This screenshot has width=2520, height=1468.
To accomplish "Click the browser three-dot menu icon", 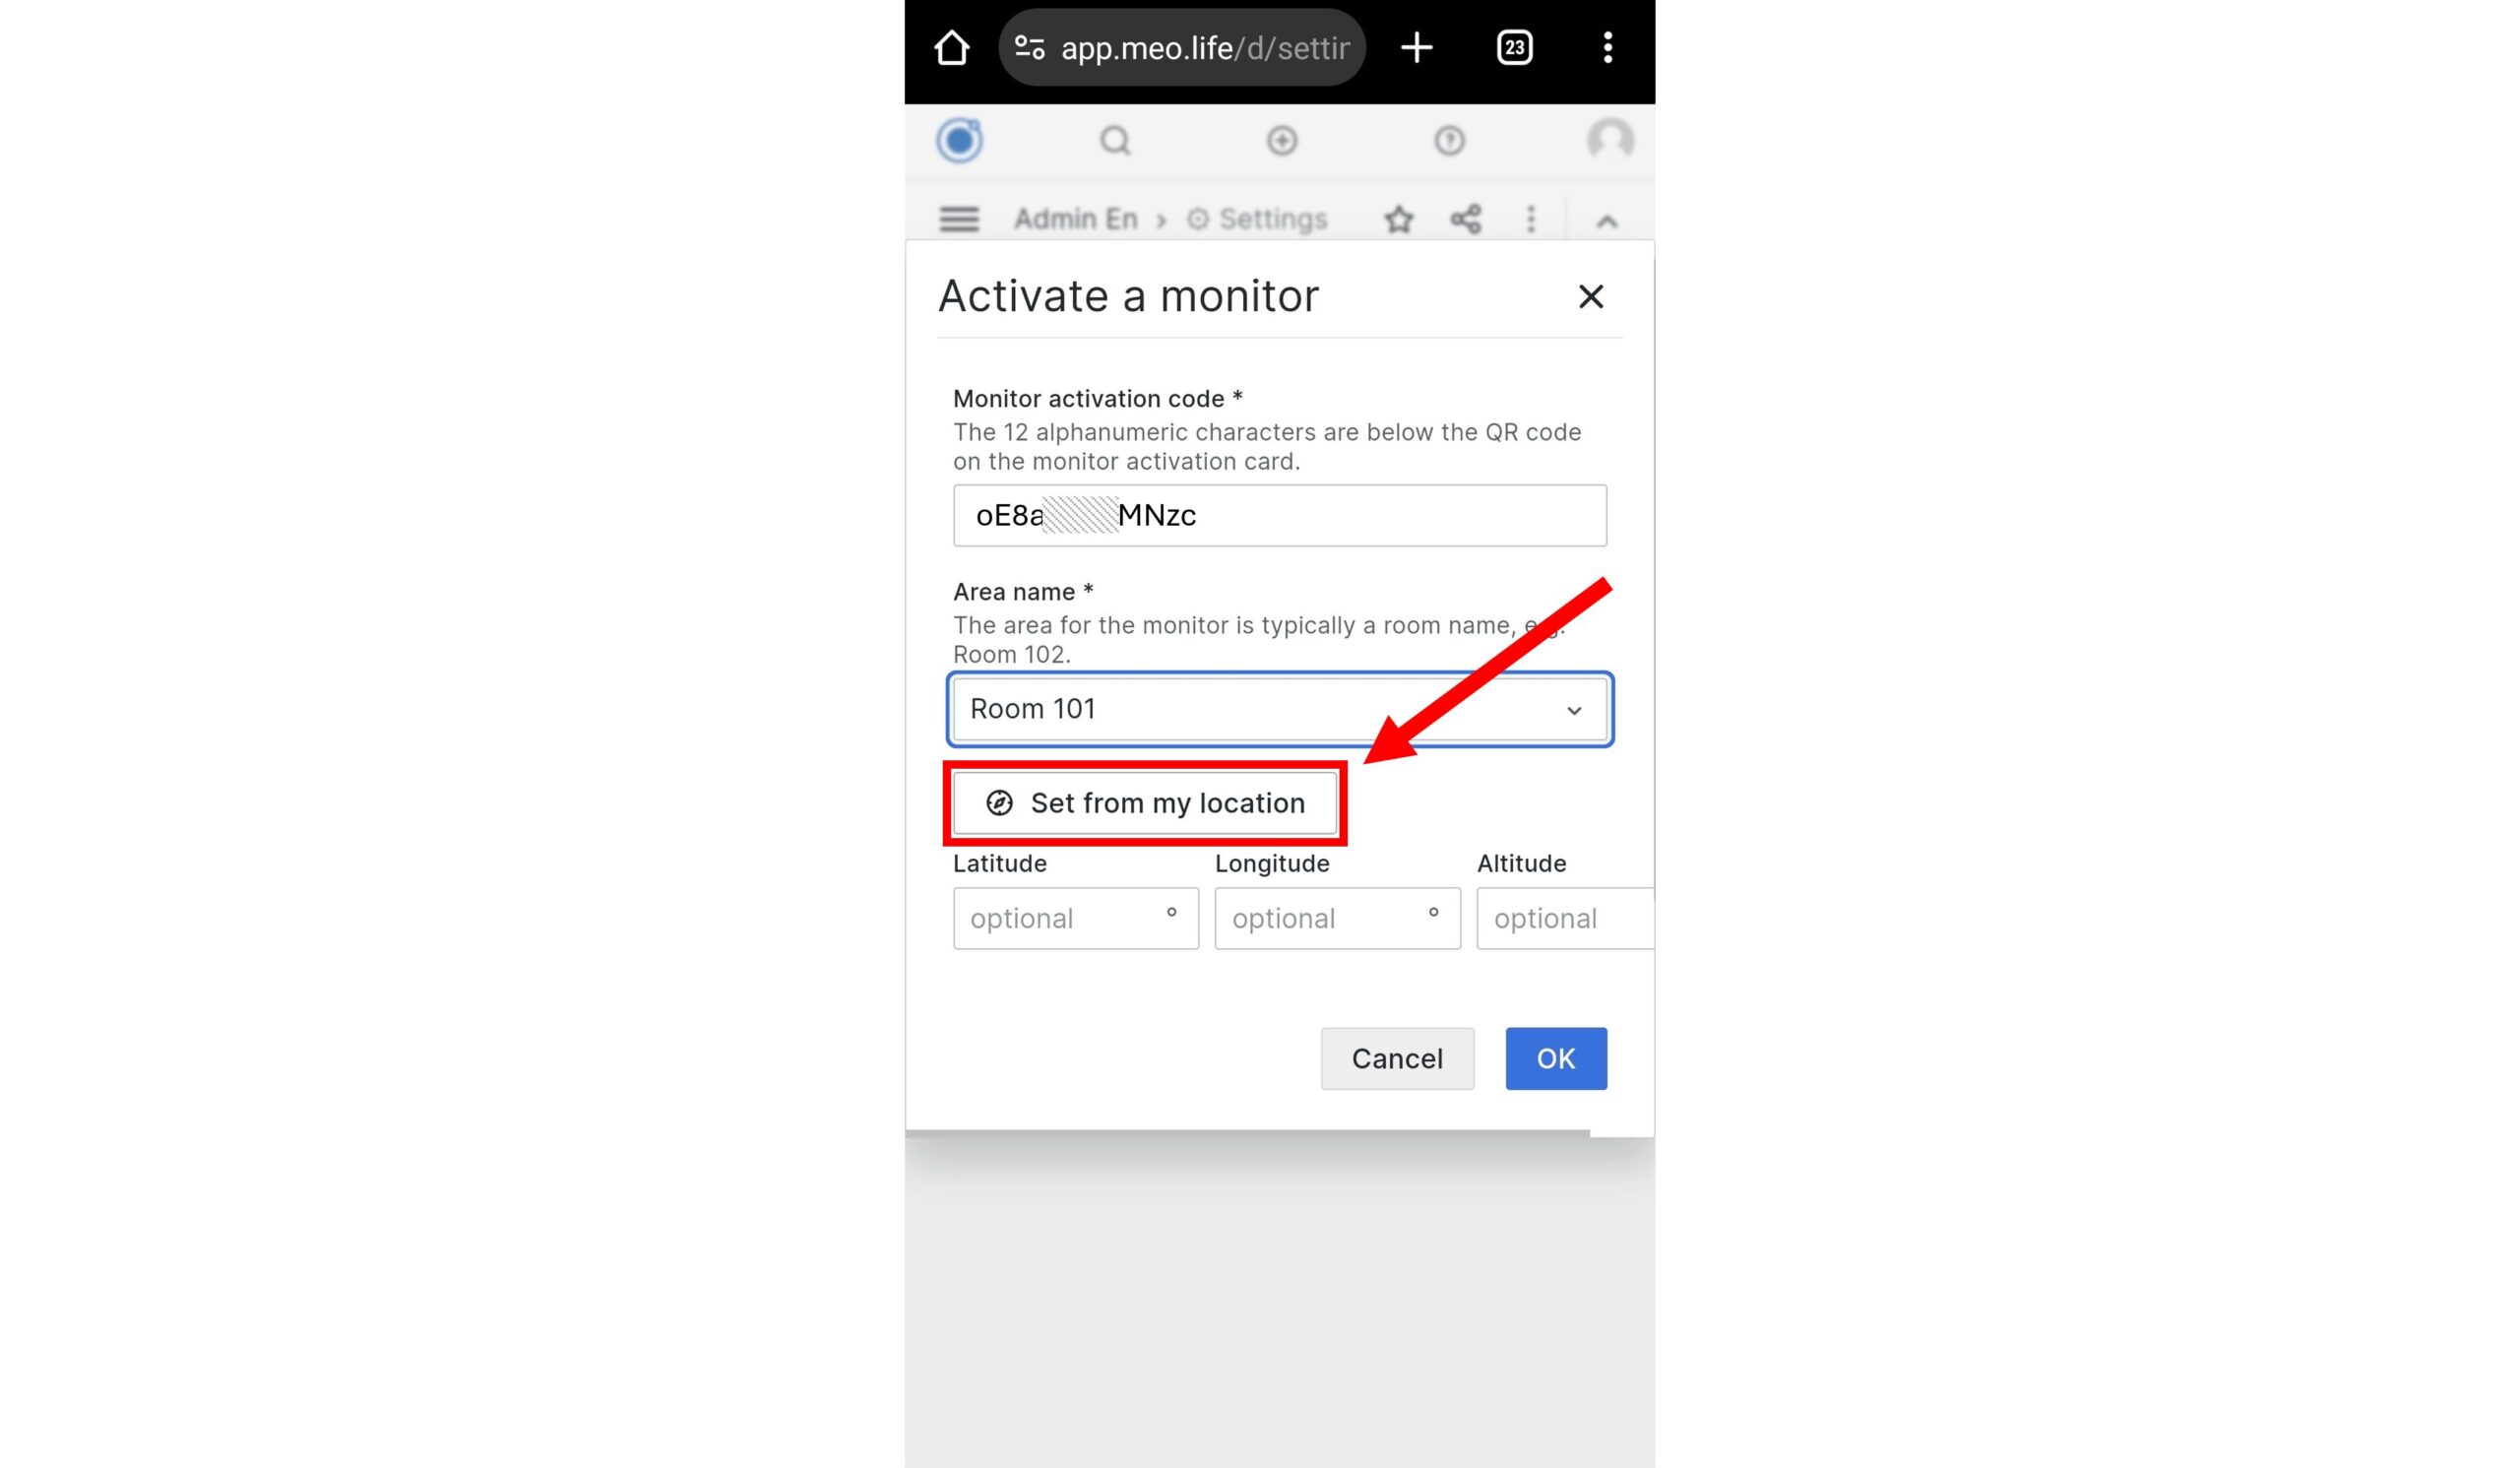I will point(1606,47).
